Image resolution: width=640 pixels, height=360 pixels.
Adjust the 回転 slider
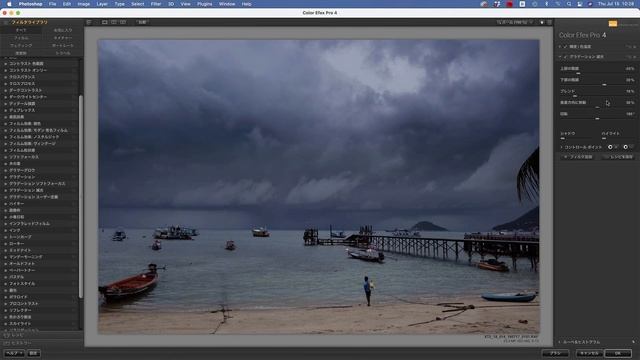597,119
